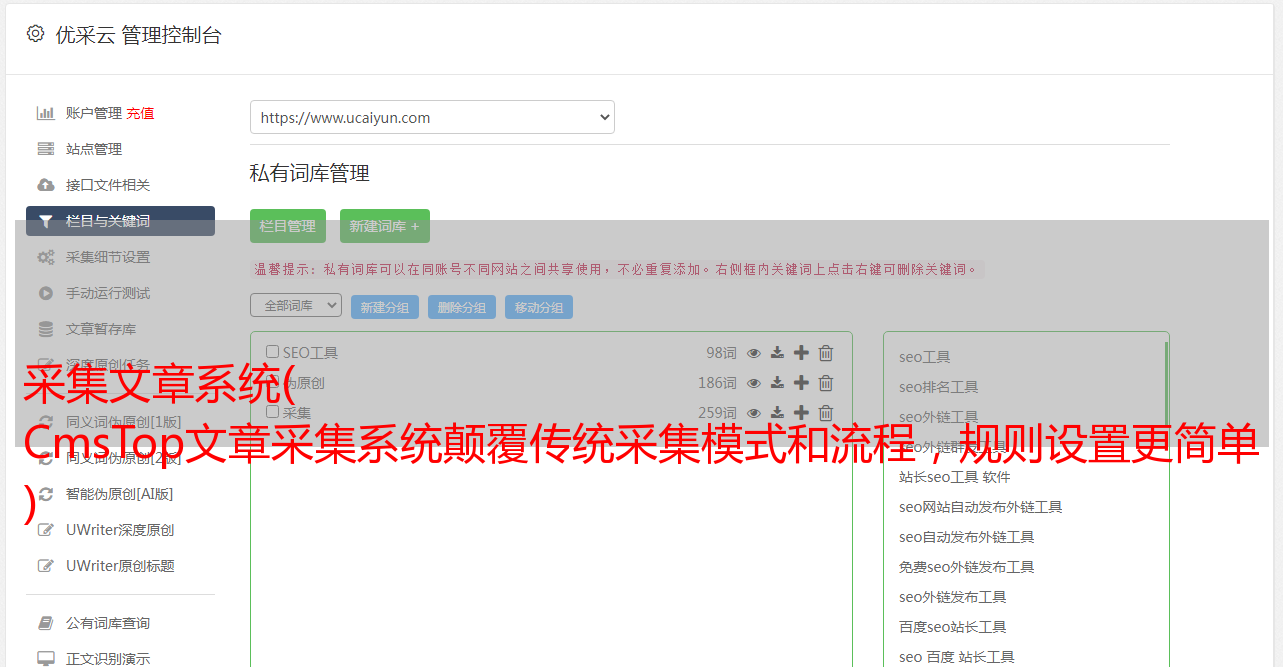Select keyword 'seo网站自动发布外链工具'

(x=981, y=507)
